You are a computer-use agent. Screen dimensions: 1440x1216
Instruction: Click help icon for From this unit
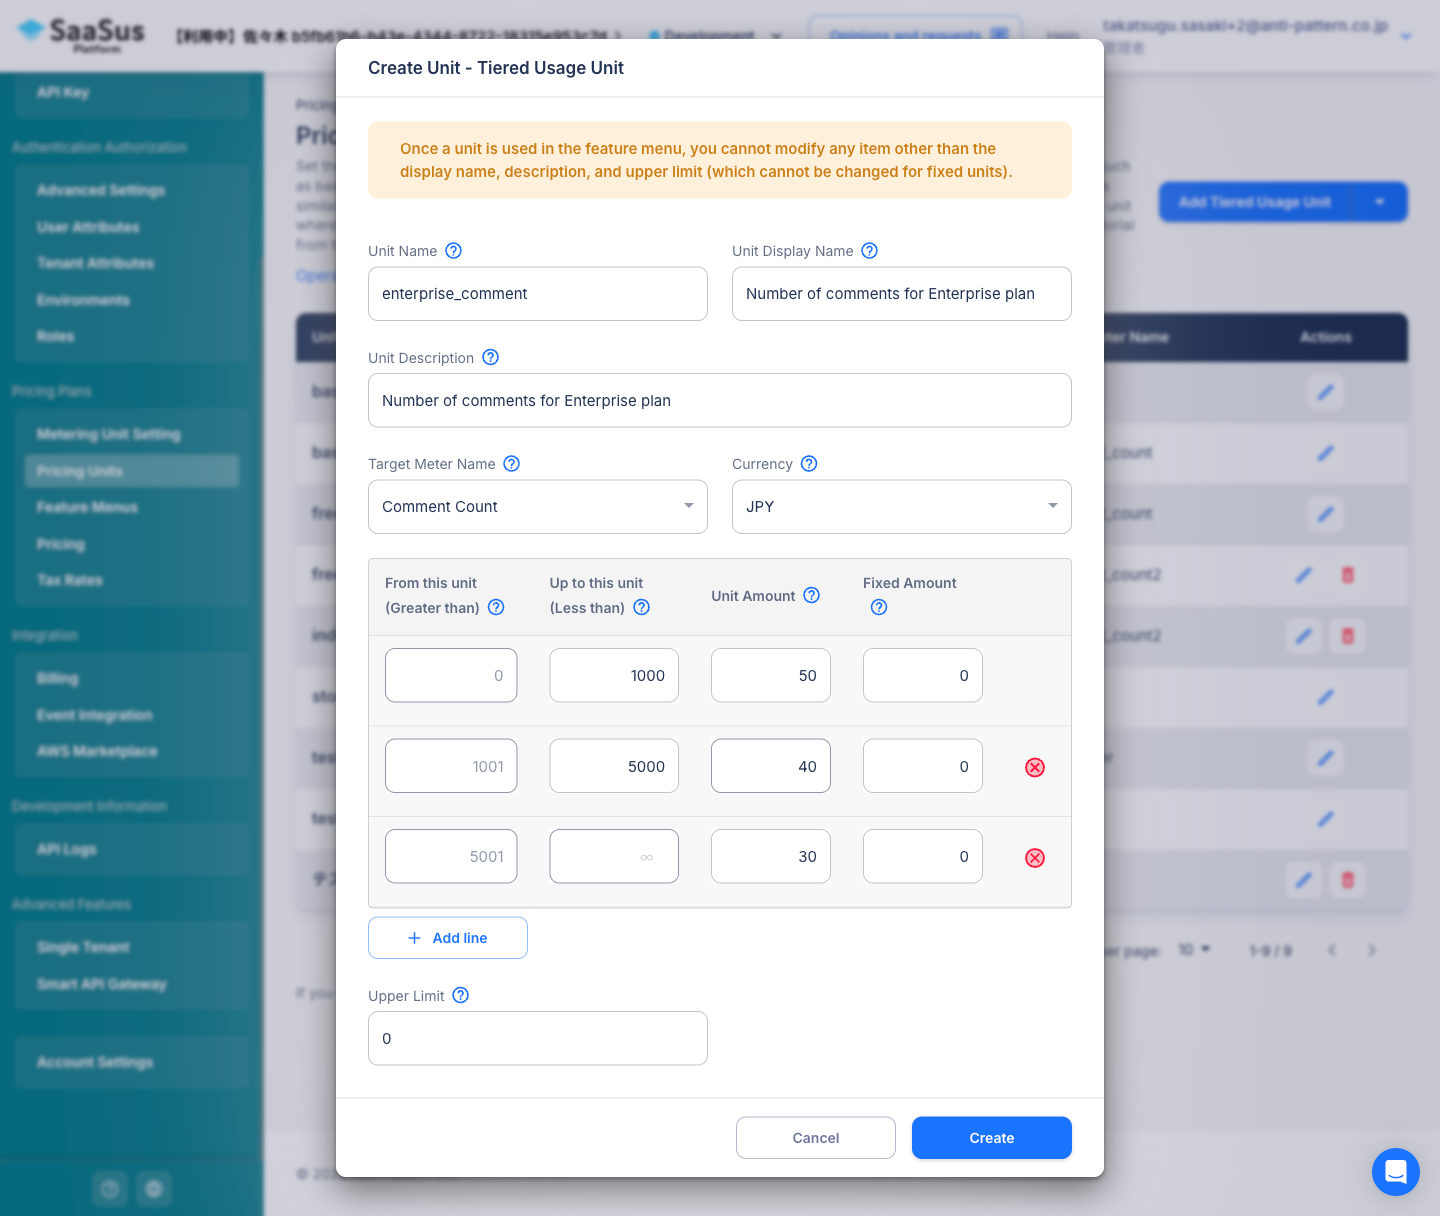point(495,607)
